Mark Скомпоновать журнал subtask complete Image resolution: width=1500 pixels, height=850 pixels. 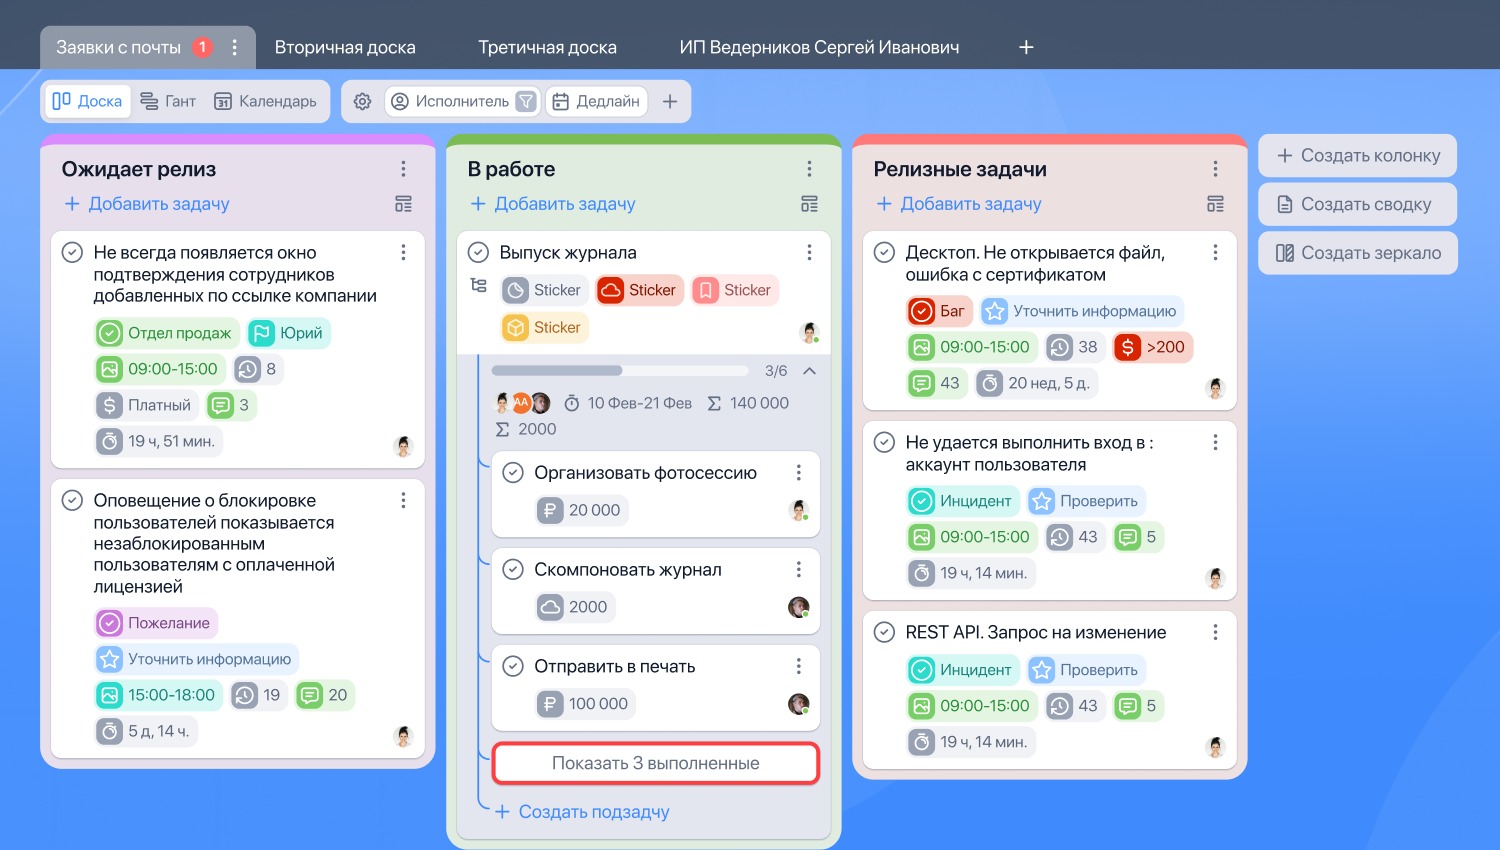coord(513,569)
